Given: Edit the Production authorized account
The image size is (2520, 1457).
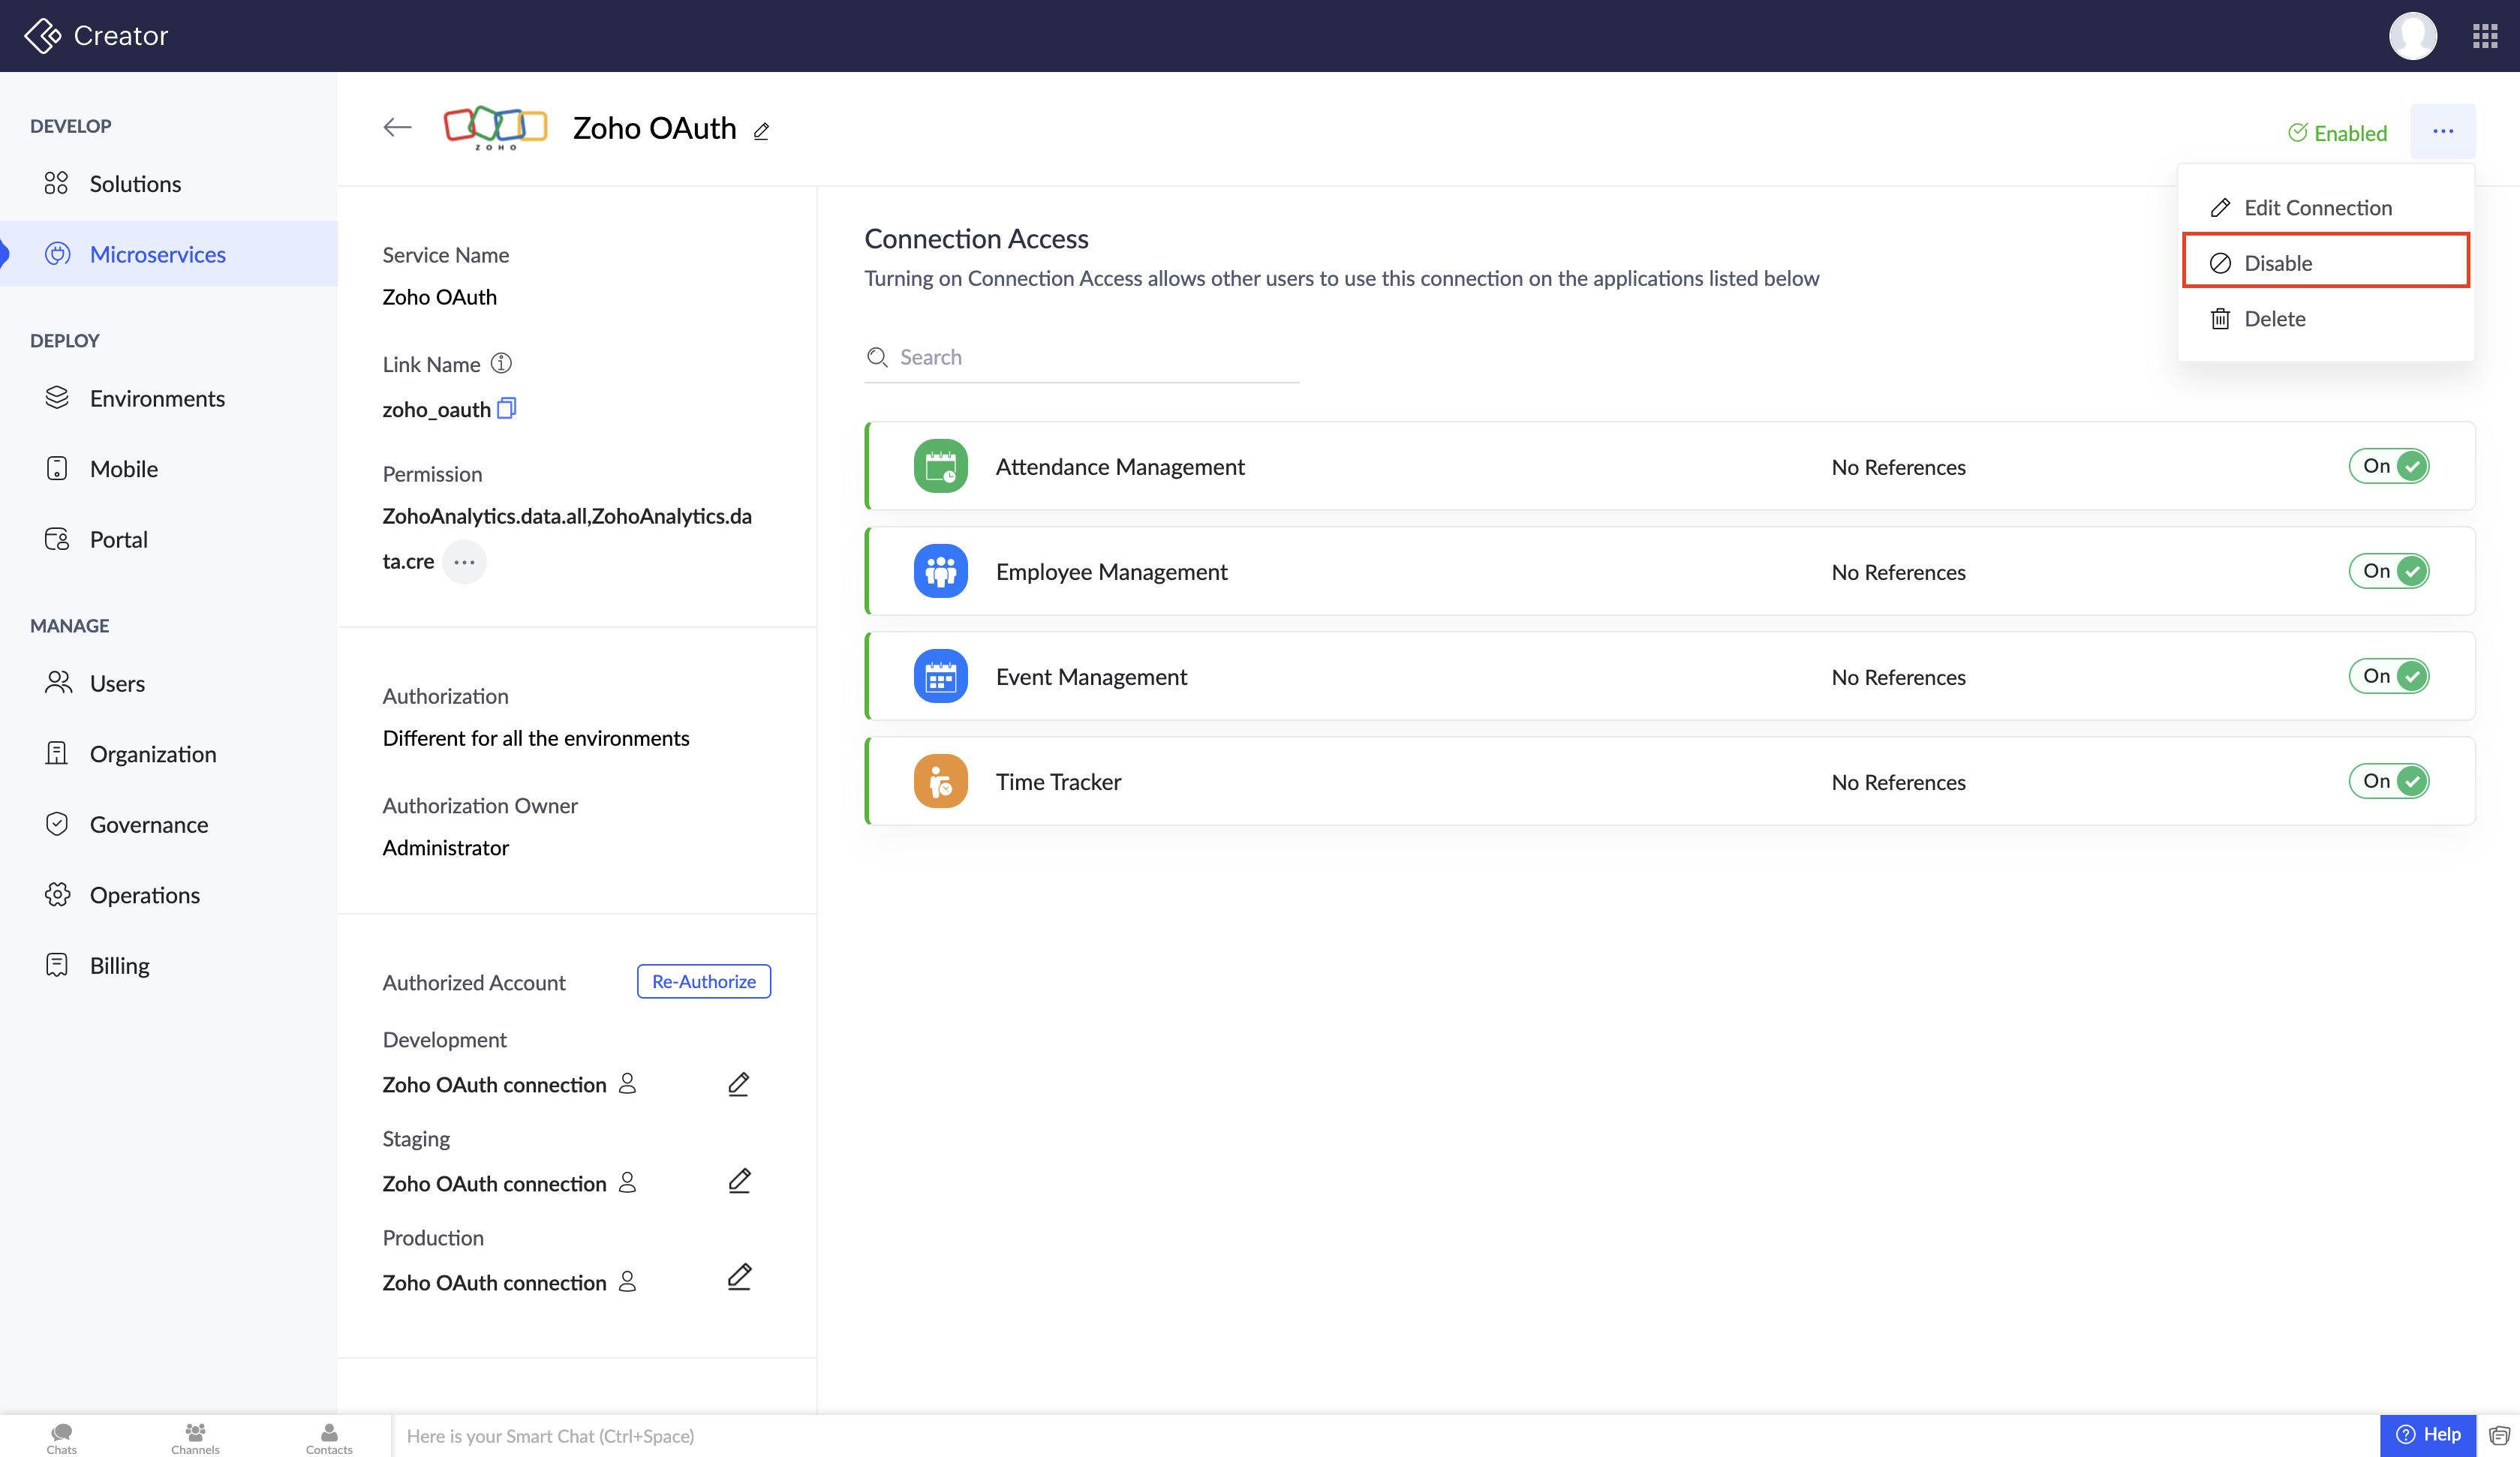Looking at the screenshot, I should click(738, 1277).
